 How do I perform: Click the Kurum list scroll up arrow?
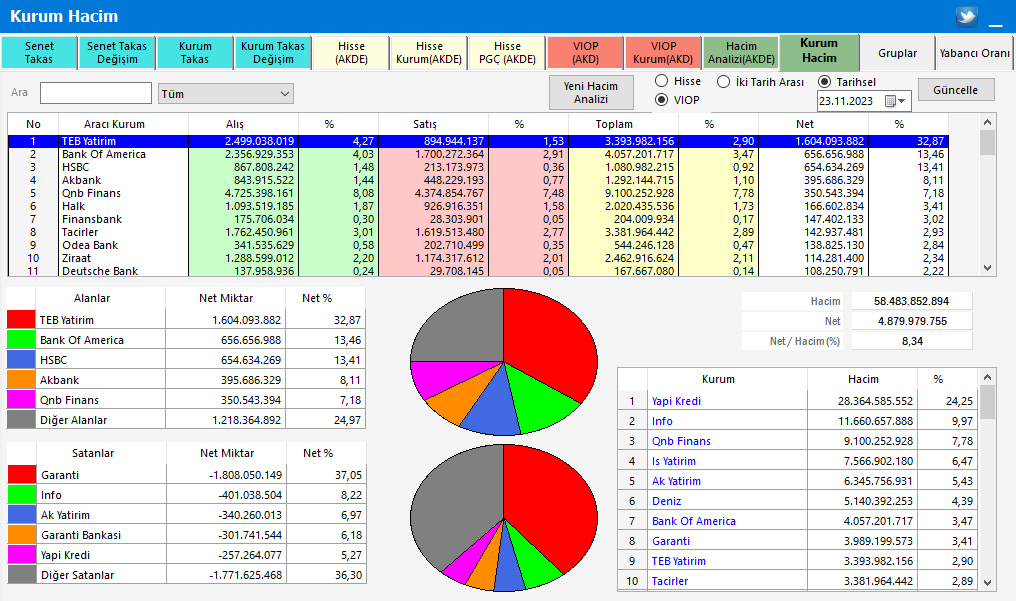pos(987,377)
